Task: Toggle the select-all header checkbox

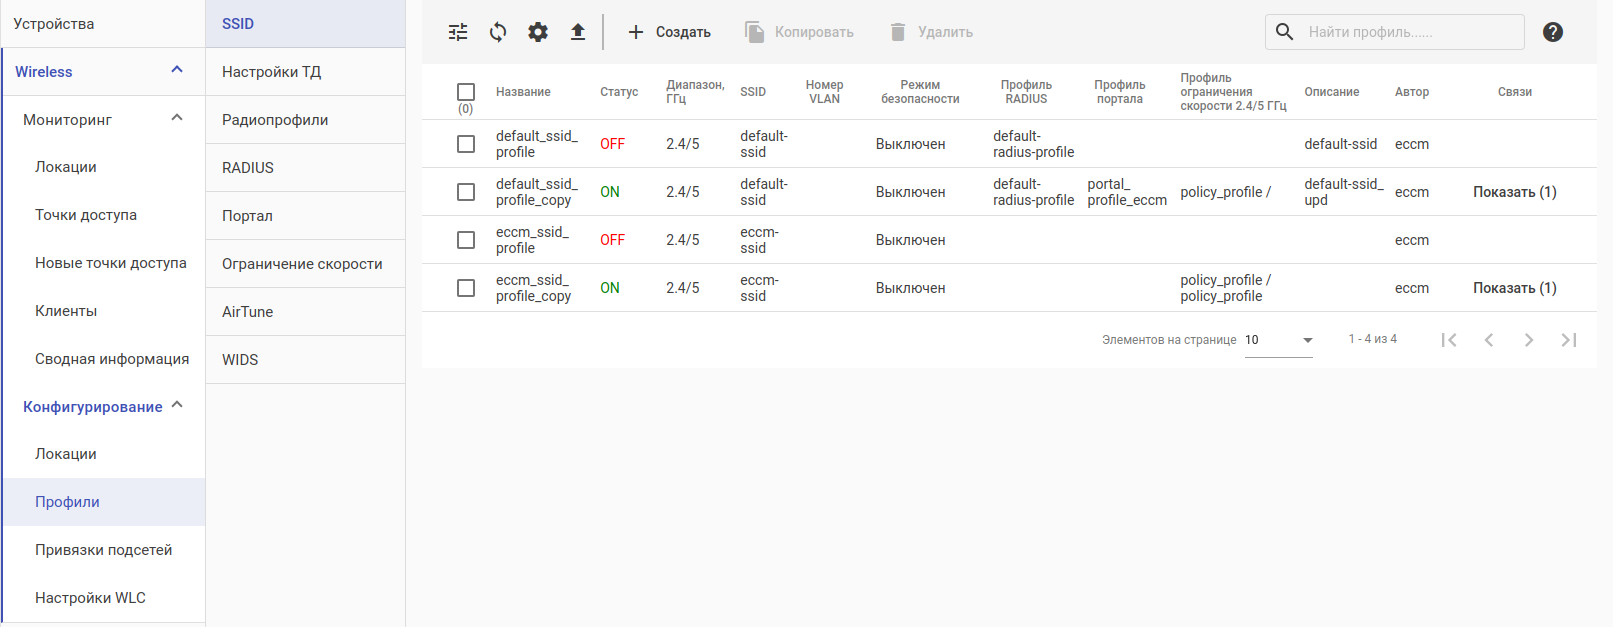Action: tap(466, 92)
